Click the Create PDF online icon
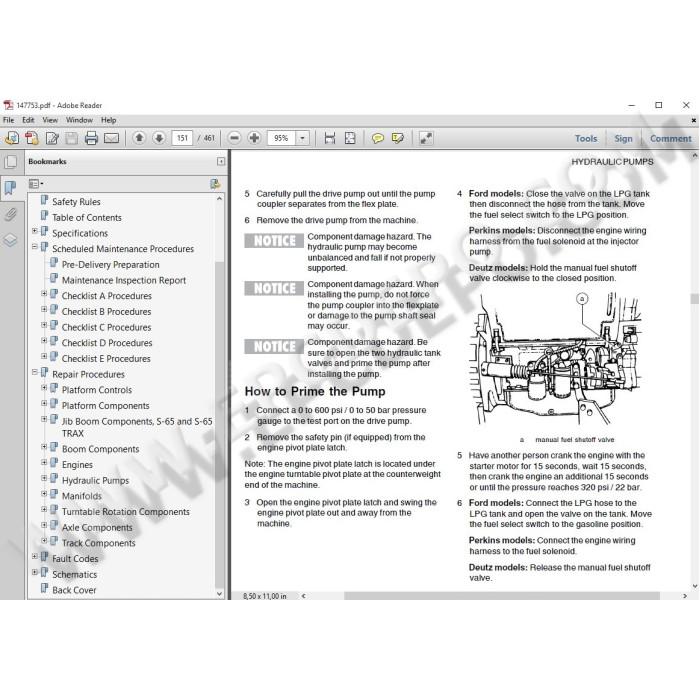This screenshot has width=700, height=700. pos(12,138)
